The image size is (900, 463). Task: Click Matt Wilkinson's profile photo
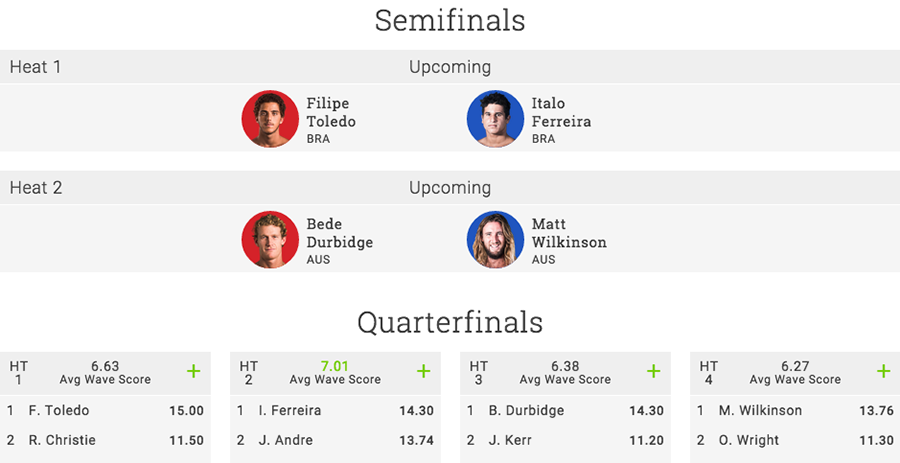(x=495, y=239)
